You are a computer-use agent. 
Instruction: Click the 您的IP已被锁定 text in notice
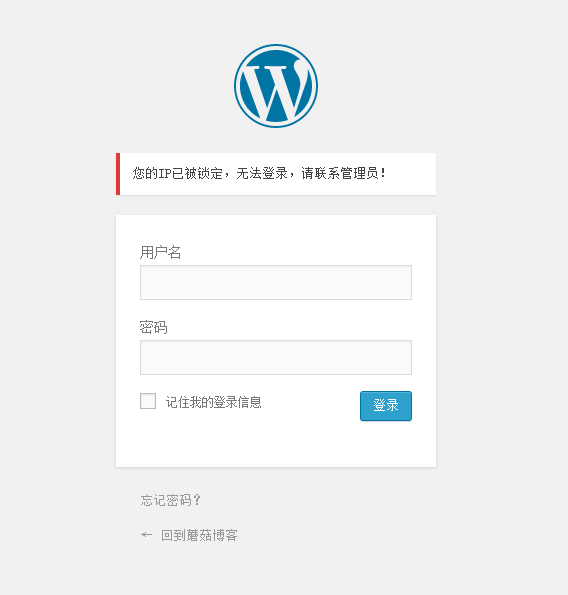[178, 173]
